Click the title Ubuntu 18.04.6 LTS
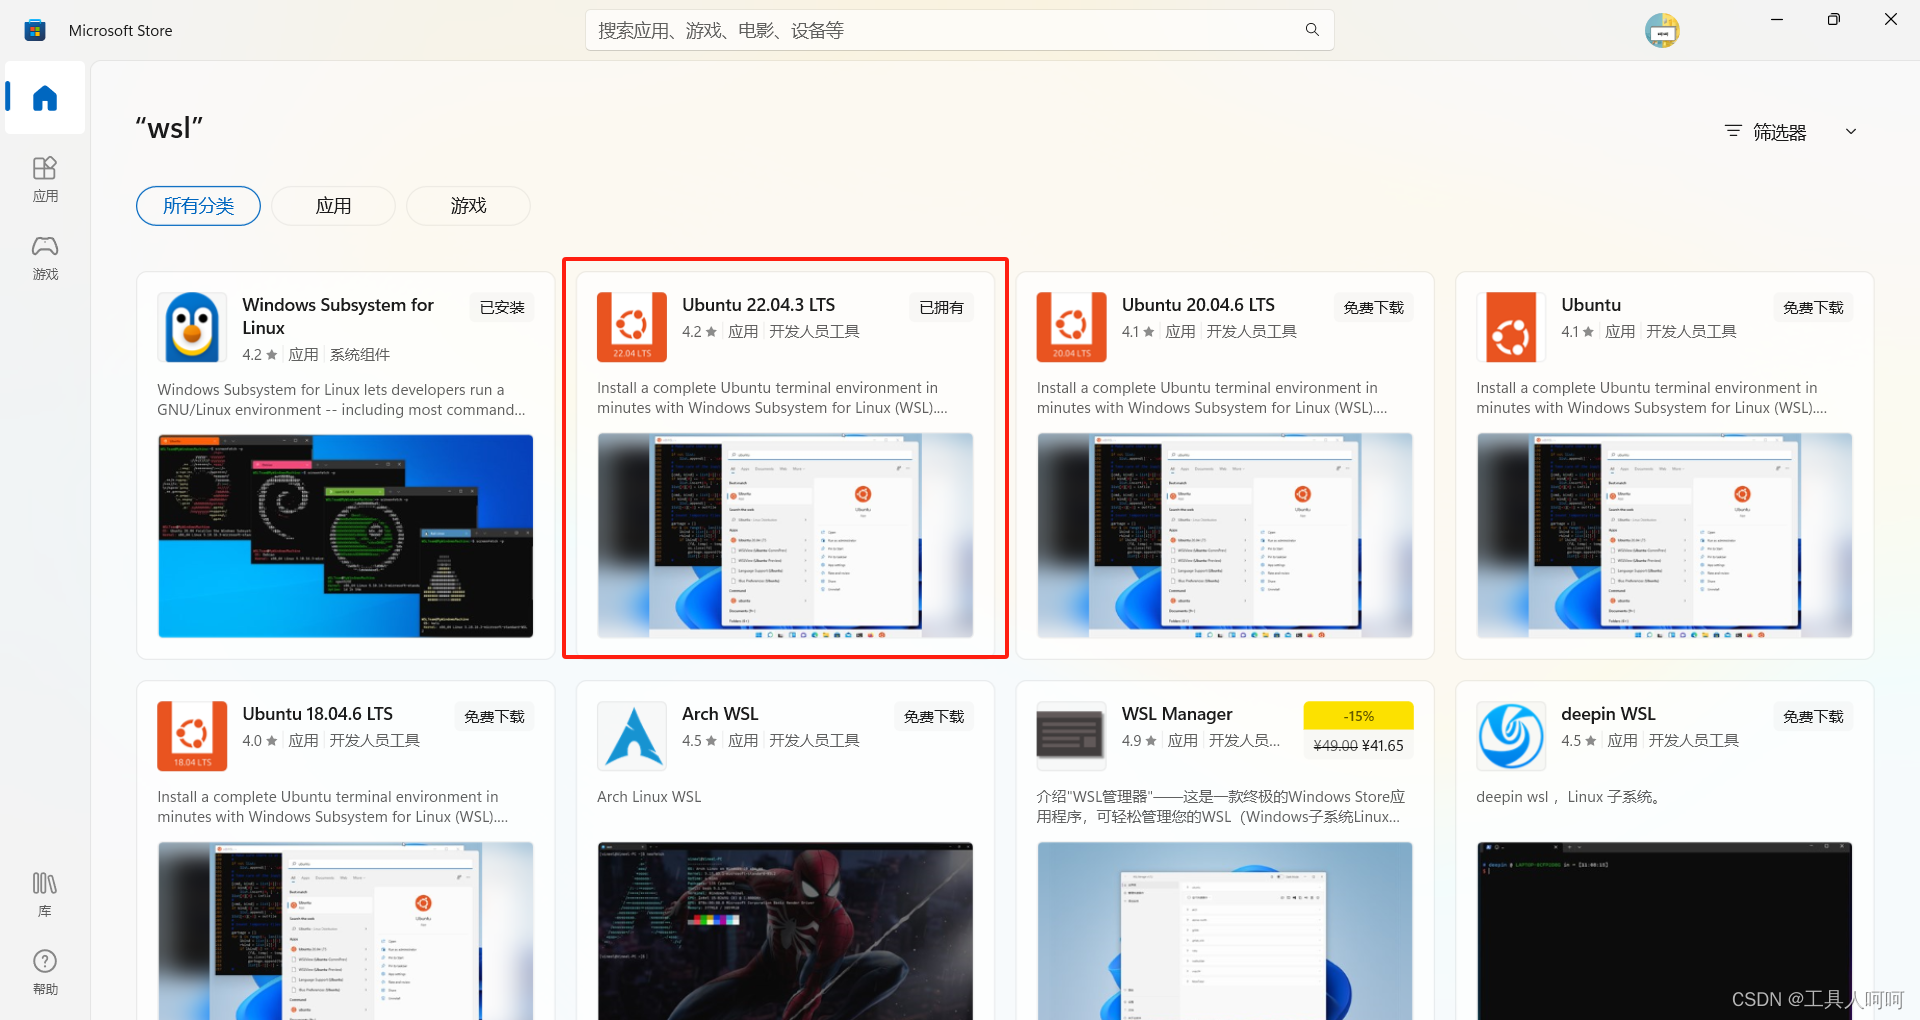Viewport: 1920px width, 1020px height. [x=317, y=714]
